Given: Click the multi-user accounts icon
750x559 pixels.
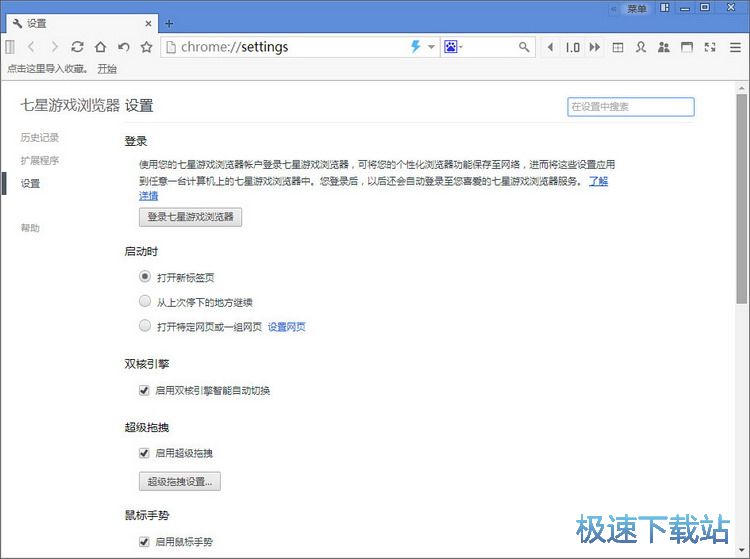Looking at the screenshot, I should (x=663, y=47).
